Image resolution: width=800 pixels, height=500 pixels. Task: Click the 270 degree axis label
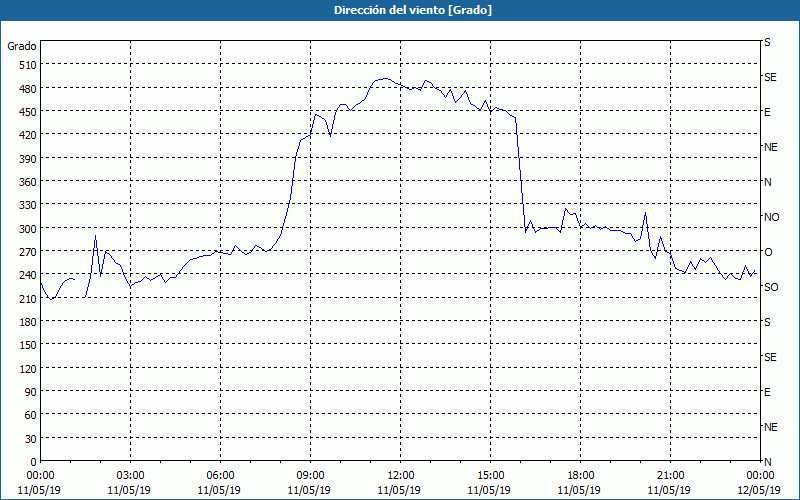[29, 252]
